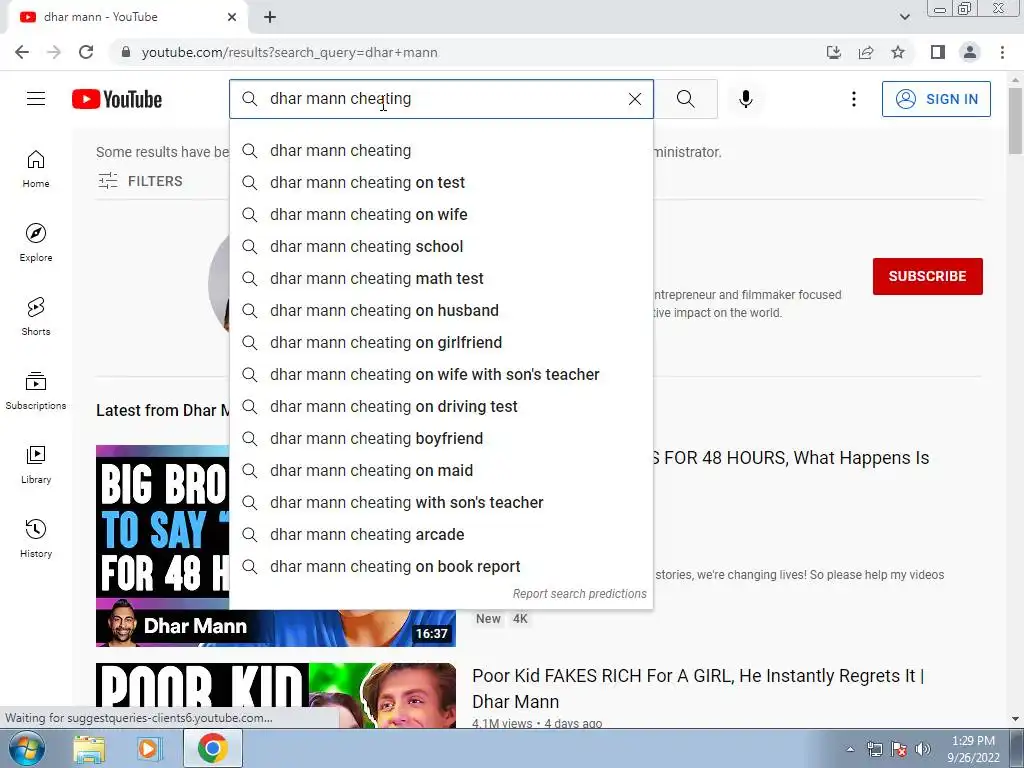Image resolution: width=1024 pixels, height=768 pixels.
Task: Bookmark this page with the star icon
Action: tap(898, 52)
